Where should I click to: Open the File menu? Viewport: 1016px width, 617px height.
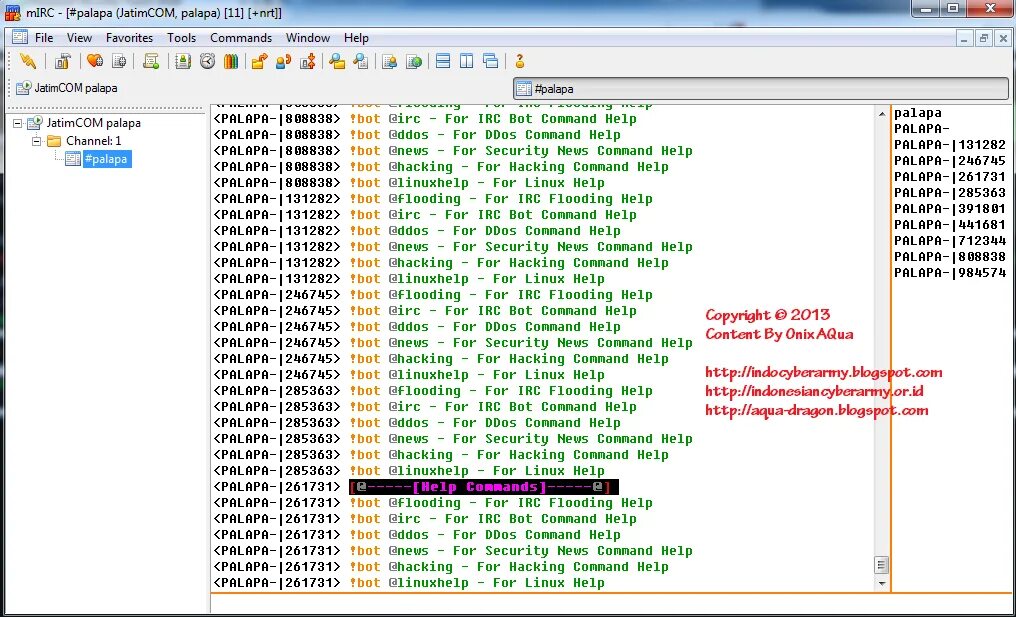click(x=44, y=38)
